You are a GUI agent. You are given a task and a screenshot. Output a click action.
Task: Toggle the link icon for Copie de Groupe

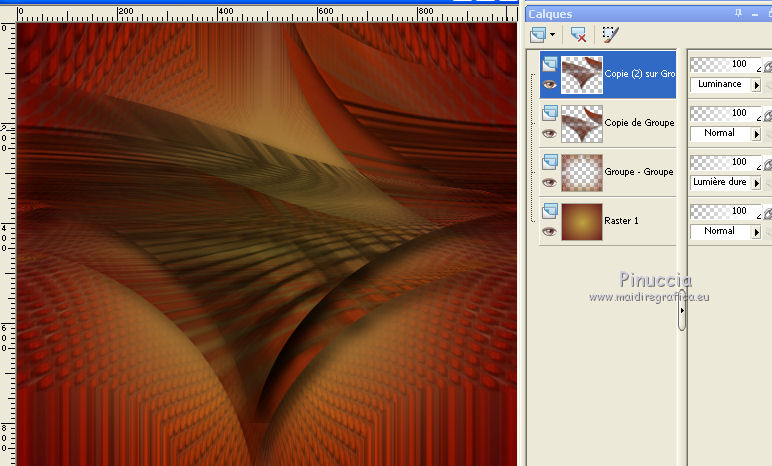[768, 115]
